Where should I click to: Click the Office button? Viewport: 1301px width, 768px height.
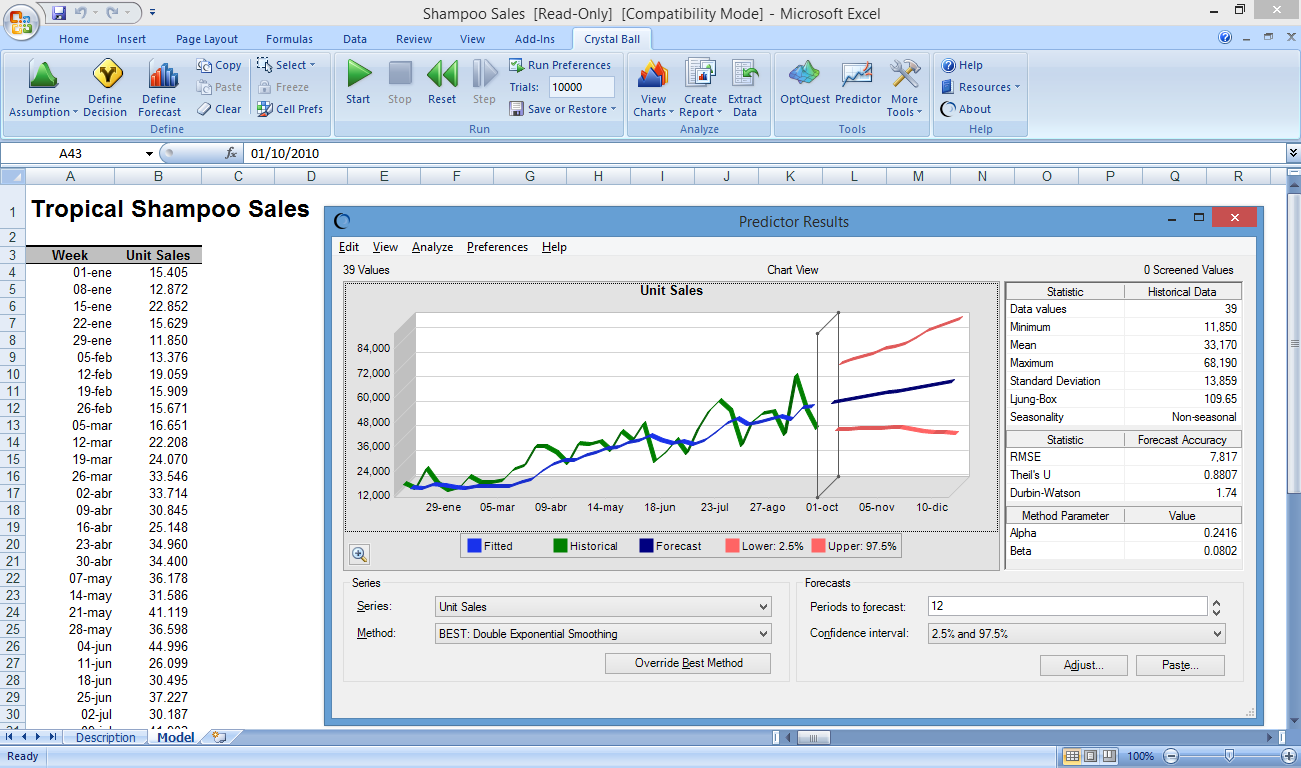click(20, 20)
